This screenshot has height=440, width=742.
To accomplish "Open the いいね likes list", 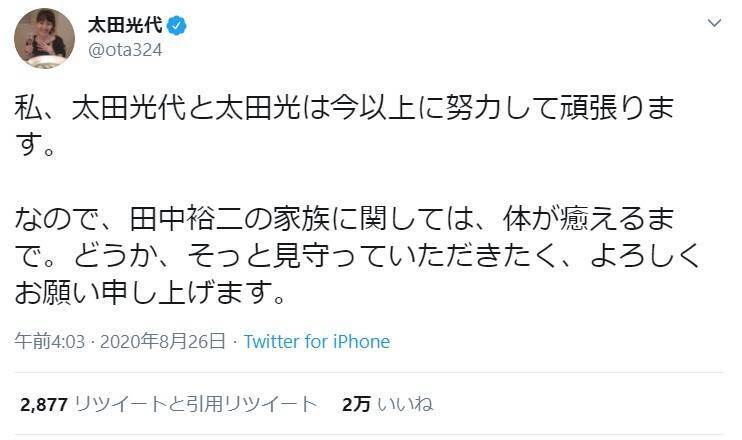I will pyautogui.click(x=407, y=404).
